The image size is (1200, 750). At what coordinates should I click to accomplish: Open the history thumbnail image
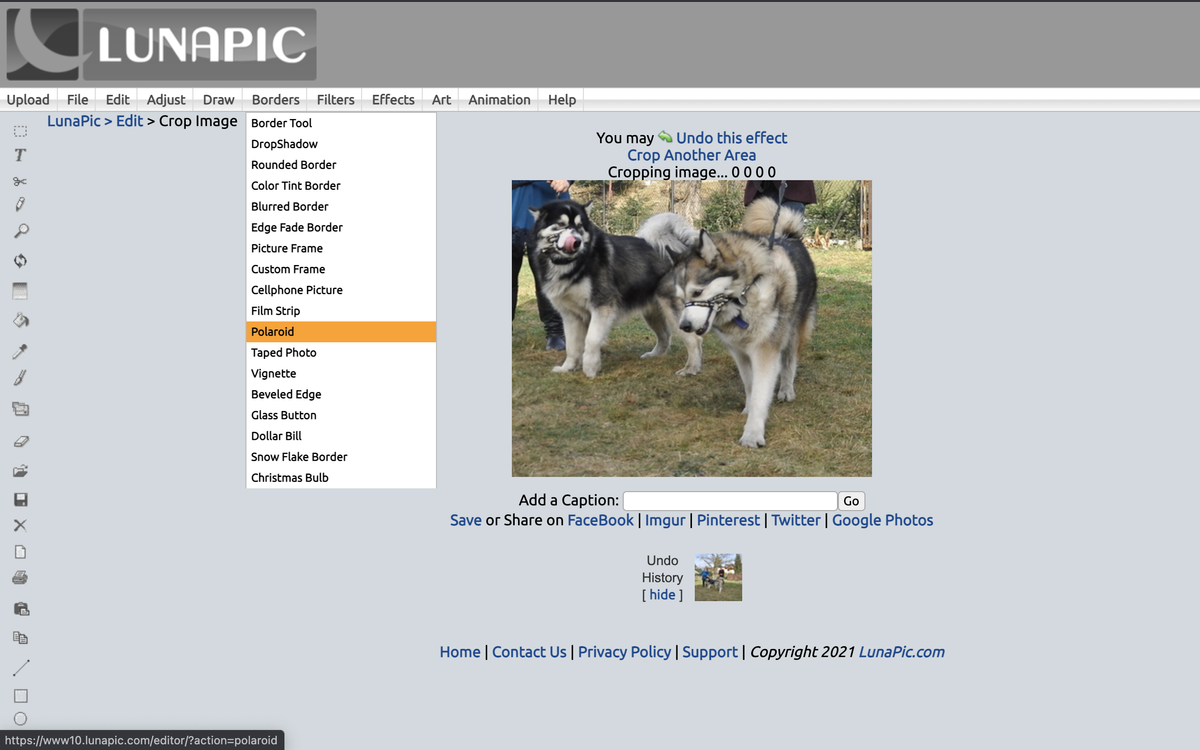tap(718, 577)
